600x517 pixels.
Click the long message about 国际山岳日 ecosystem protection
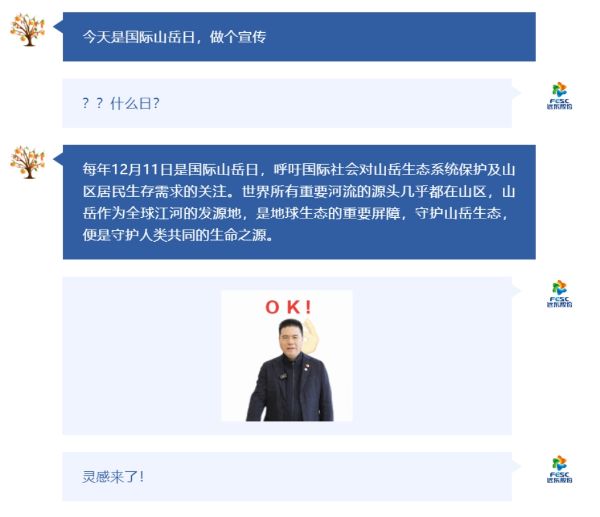click(x=299, y=202)
